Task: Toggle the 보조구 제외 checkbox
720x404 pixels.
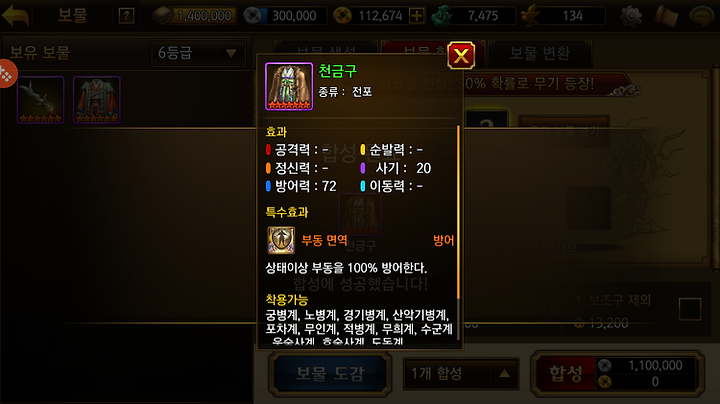Action: click(690, 309)
